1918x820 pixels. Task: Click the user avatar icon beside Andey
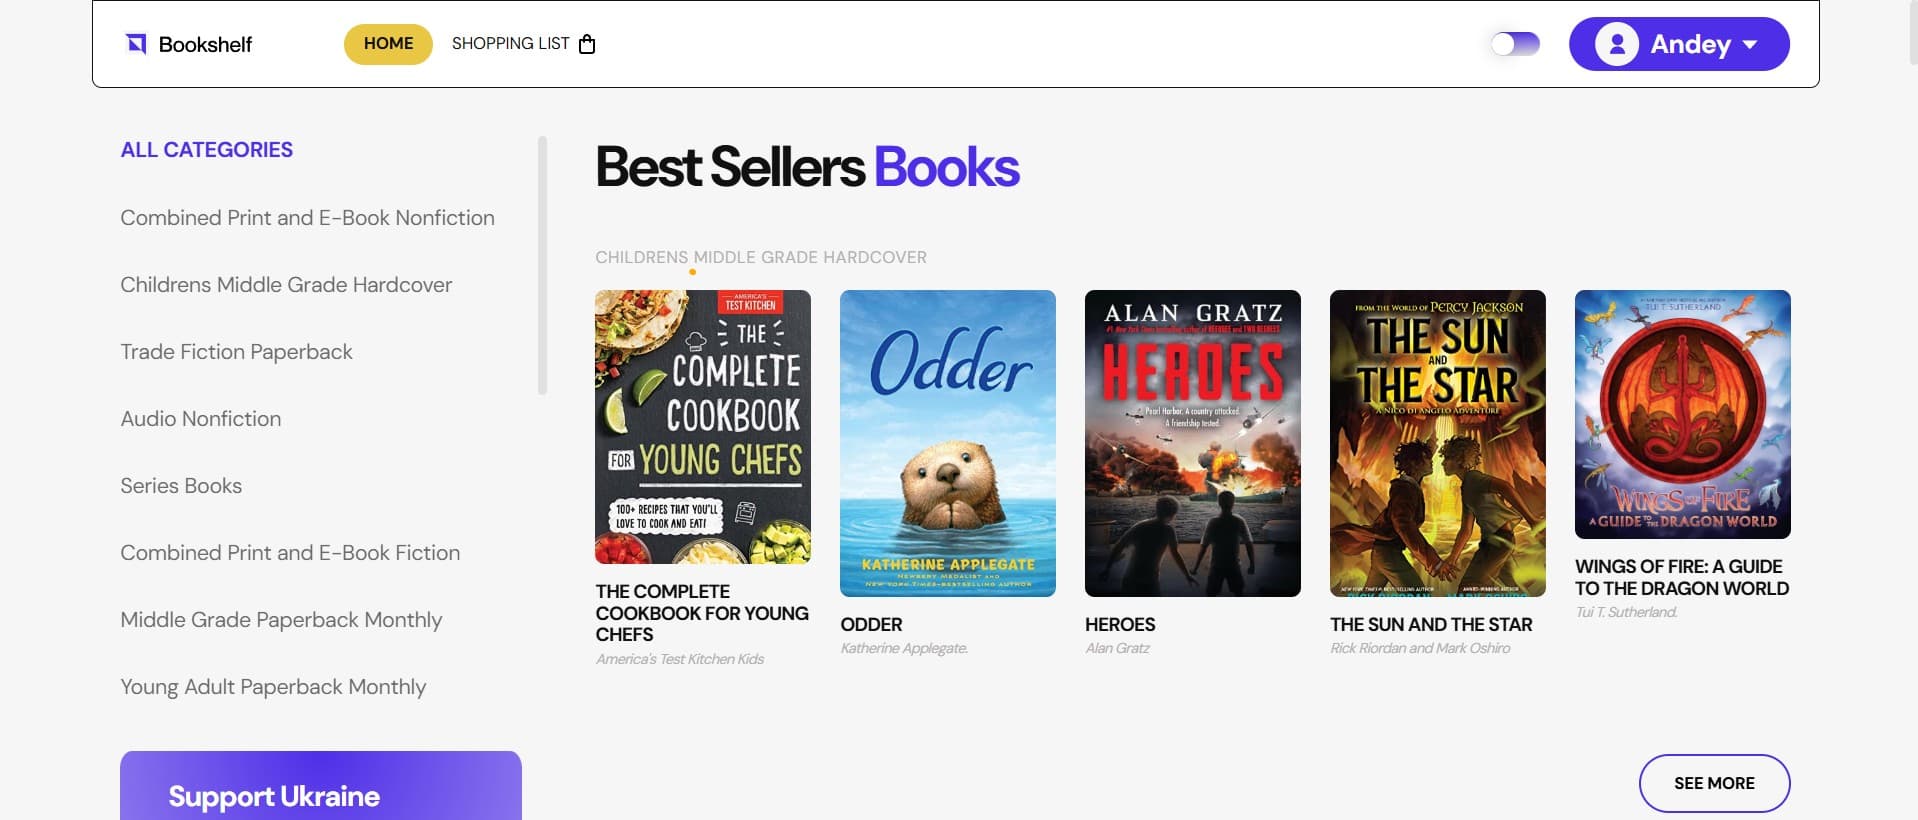tap(1616, 44)
